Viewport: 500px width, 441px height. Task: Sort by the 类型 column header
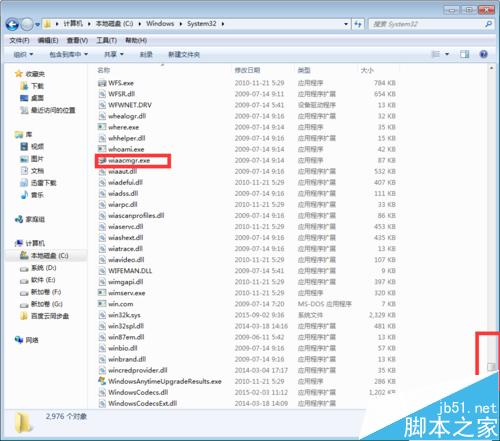(304, 70)
